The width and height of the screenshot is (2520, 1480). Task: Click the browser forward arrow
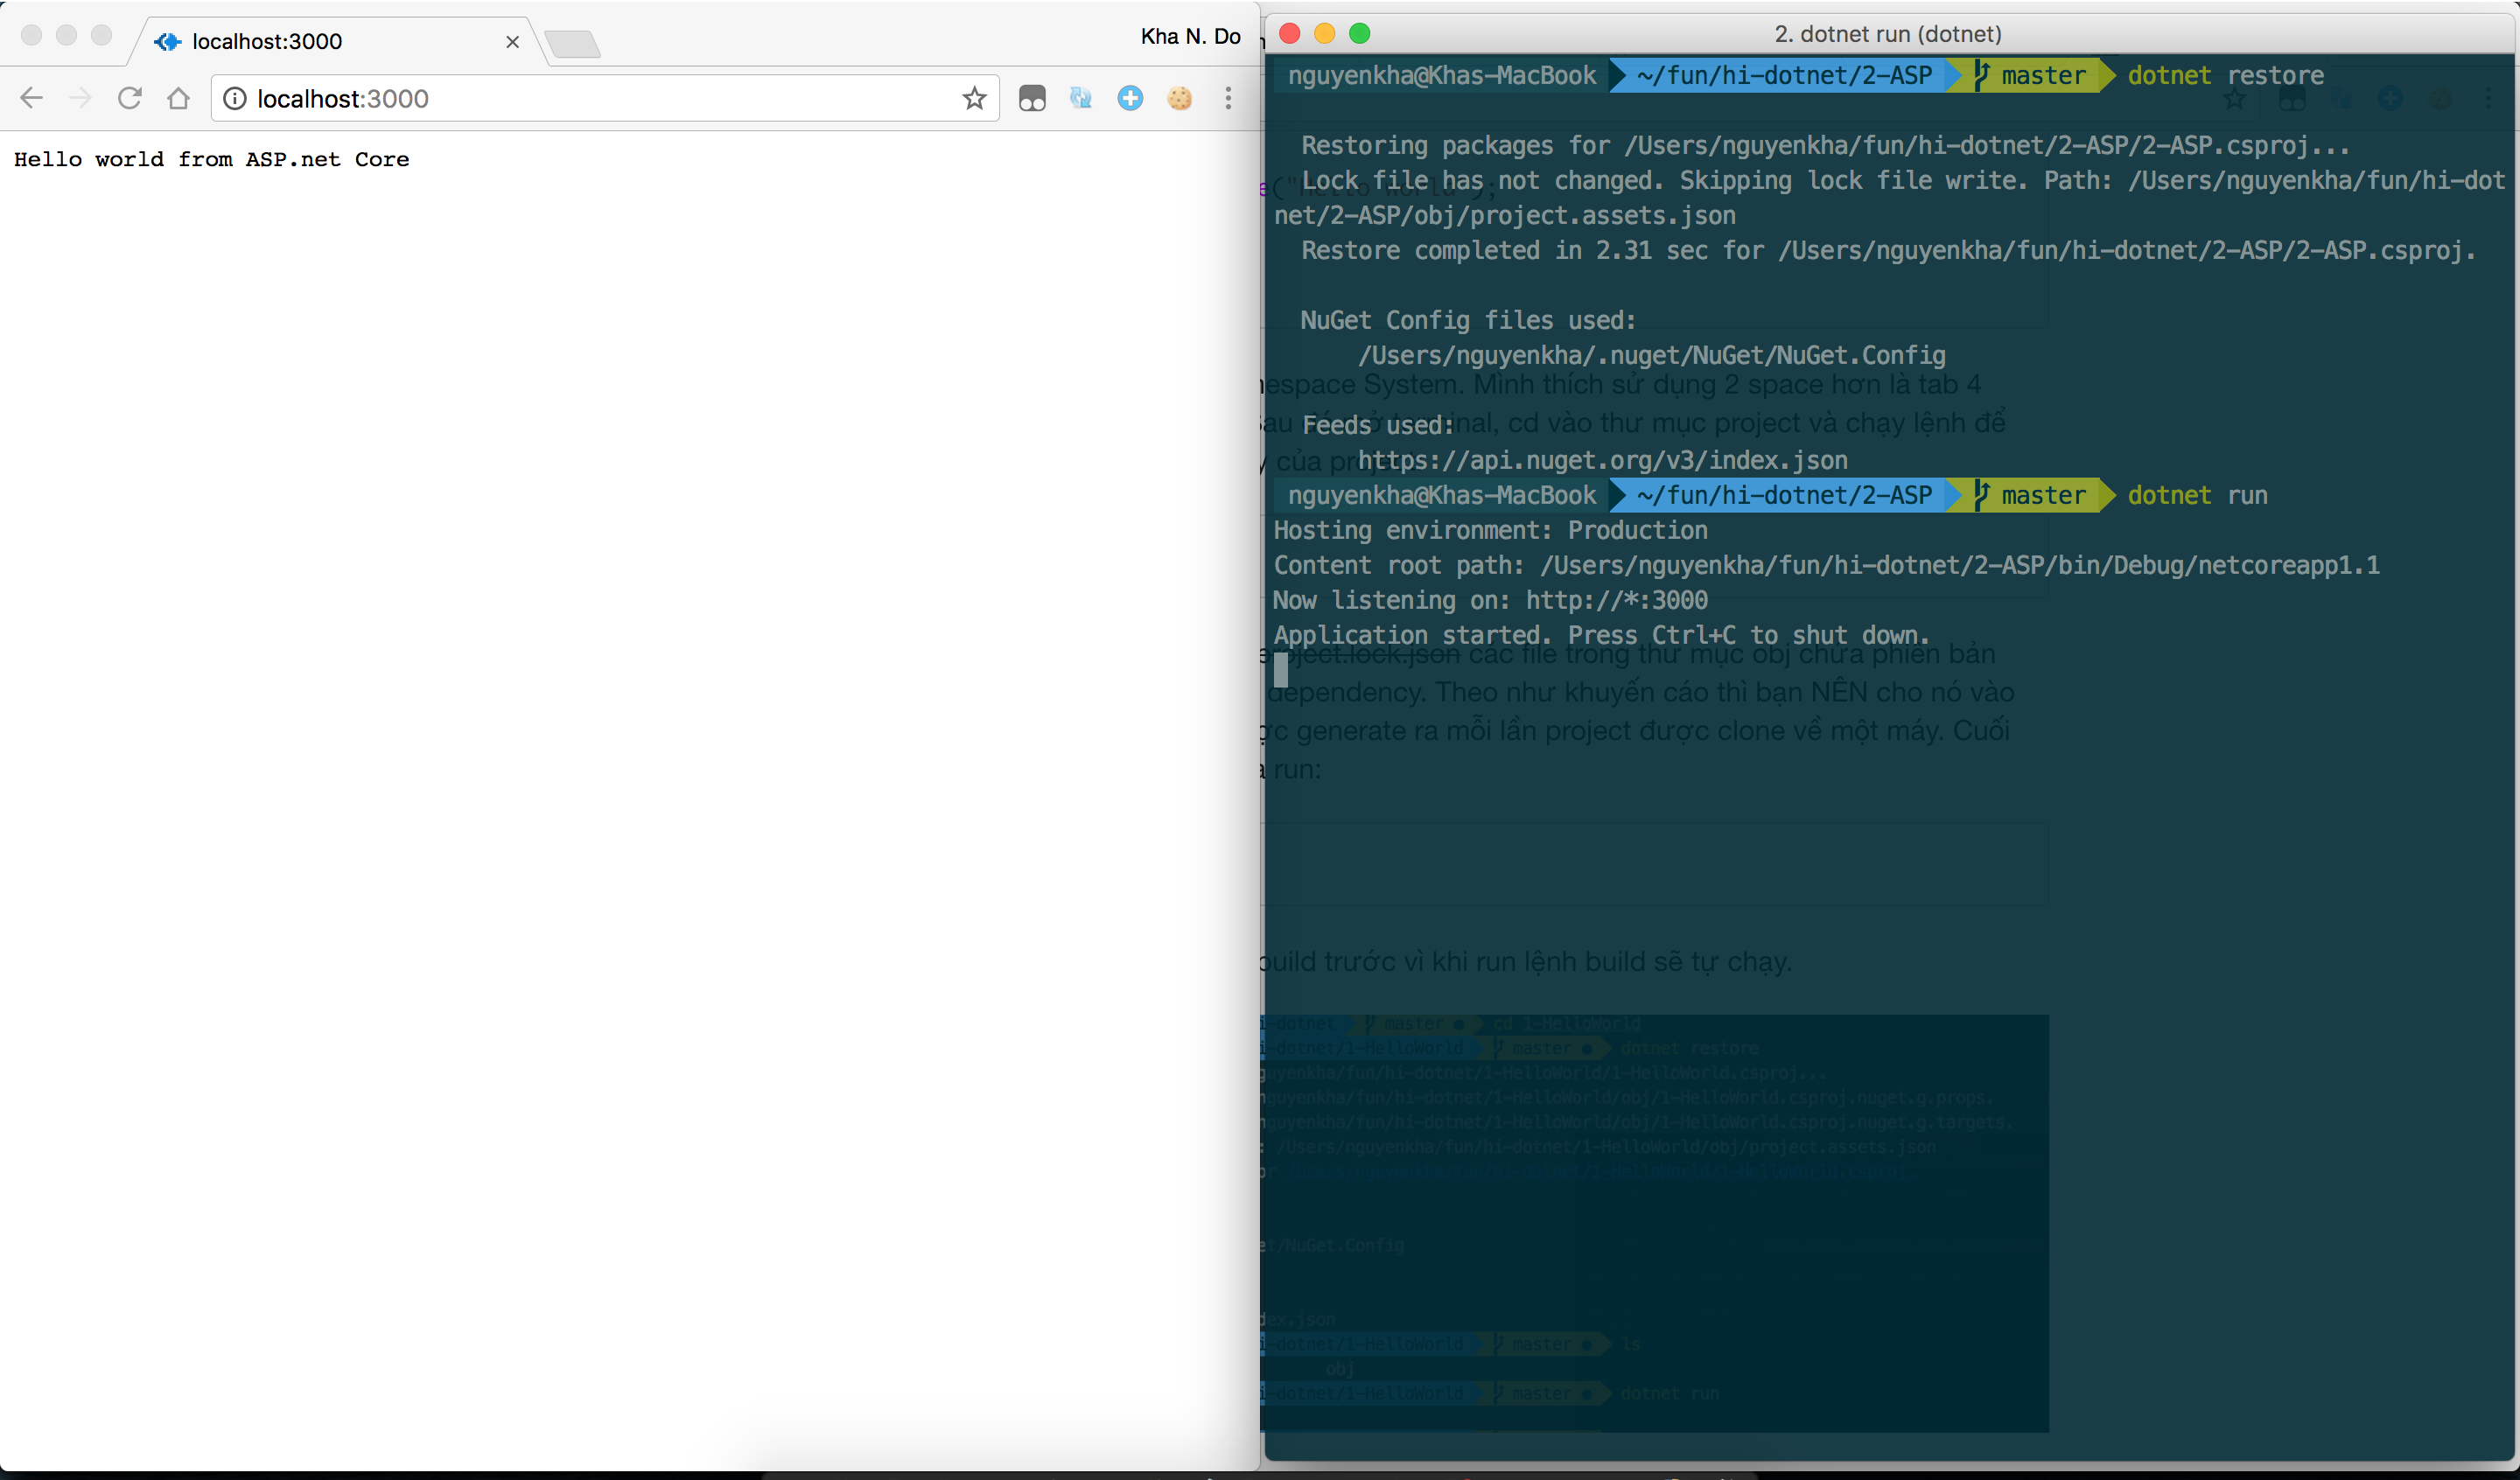click(x=81, y=98)
